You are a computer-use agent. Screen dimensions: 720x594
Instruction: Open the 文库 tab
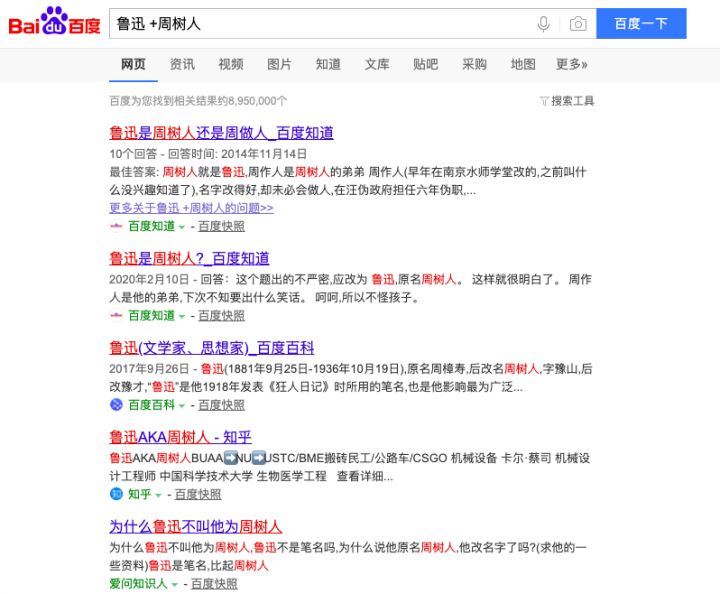377,64
